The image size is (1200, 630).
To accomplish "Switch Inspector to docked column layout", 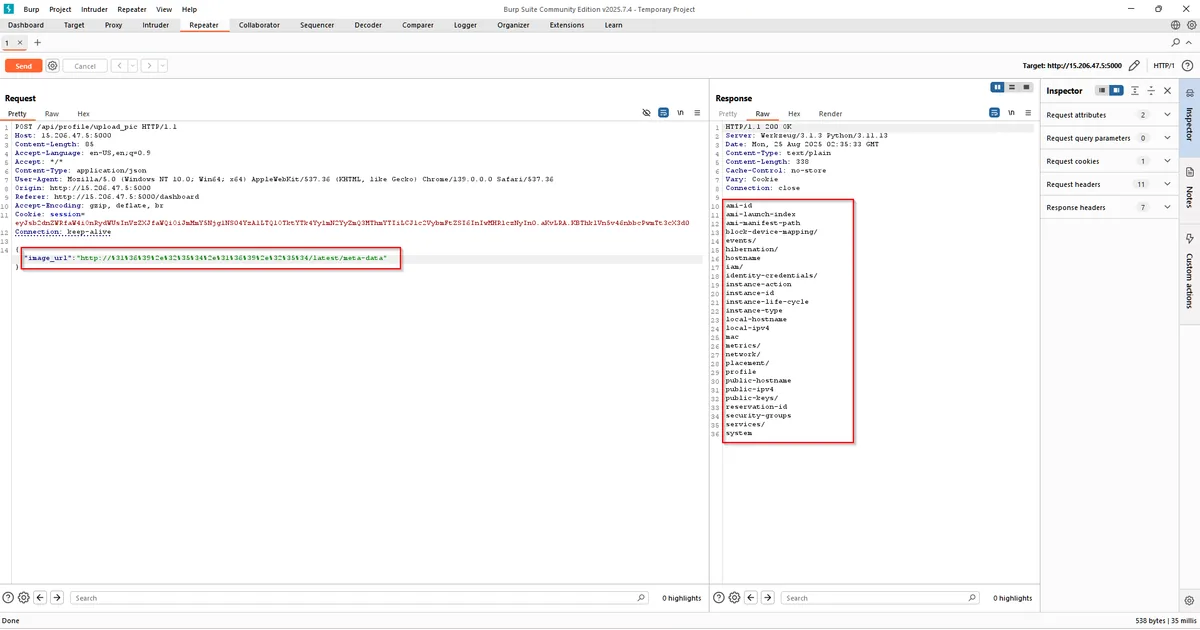I will click(x=1117, y=90).
